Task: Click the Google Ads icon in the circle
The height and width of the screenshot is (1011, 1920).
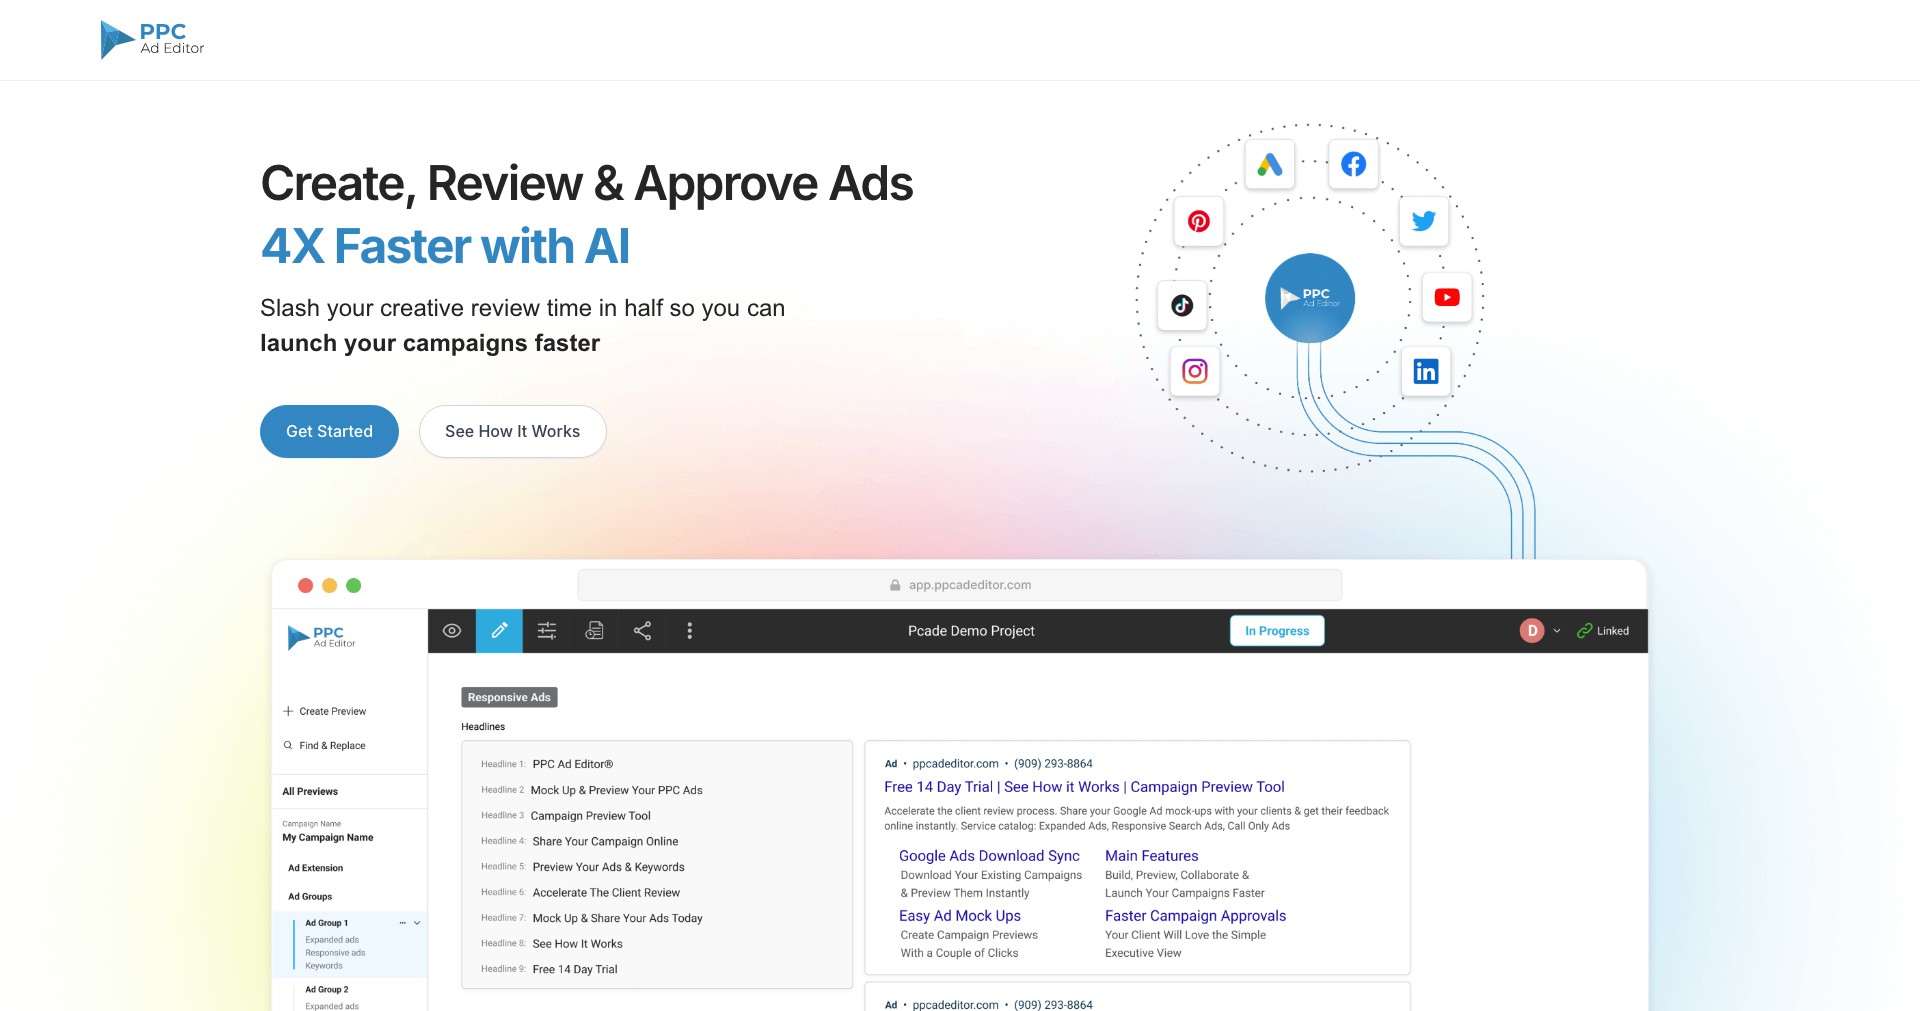Action: tap(1270, 164)
